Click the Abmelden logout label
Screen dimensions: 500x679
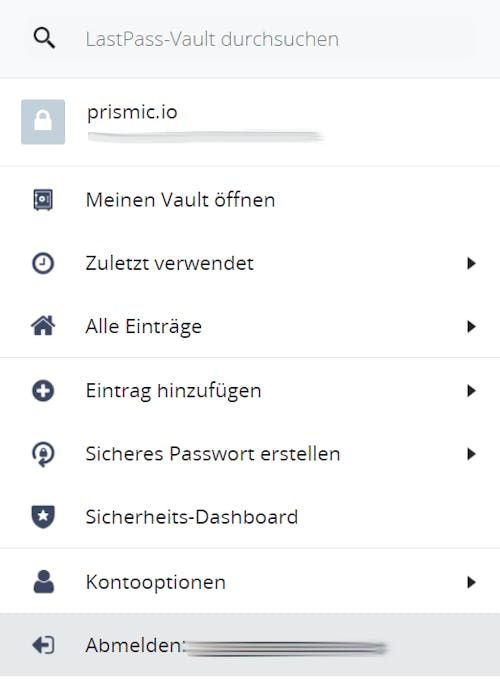click(135, 645)
